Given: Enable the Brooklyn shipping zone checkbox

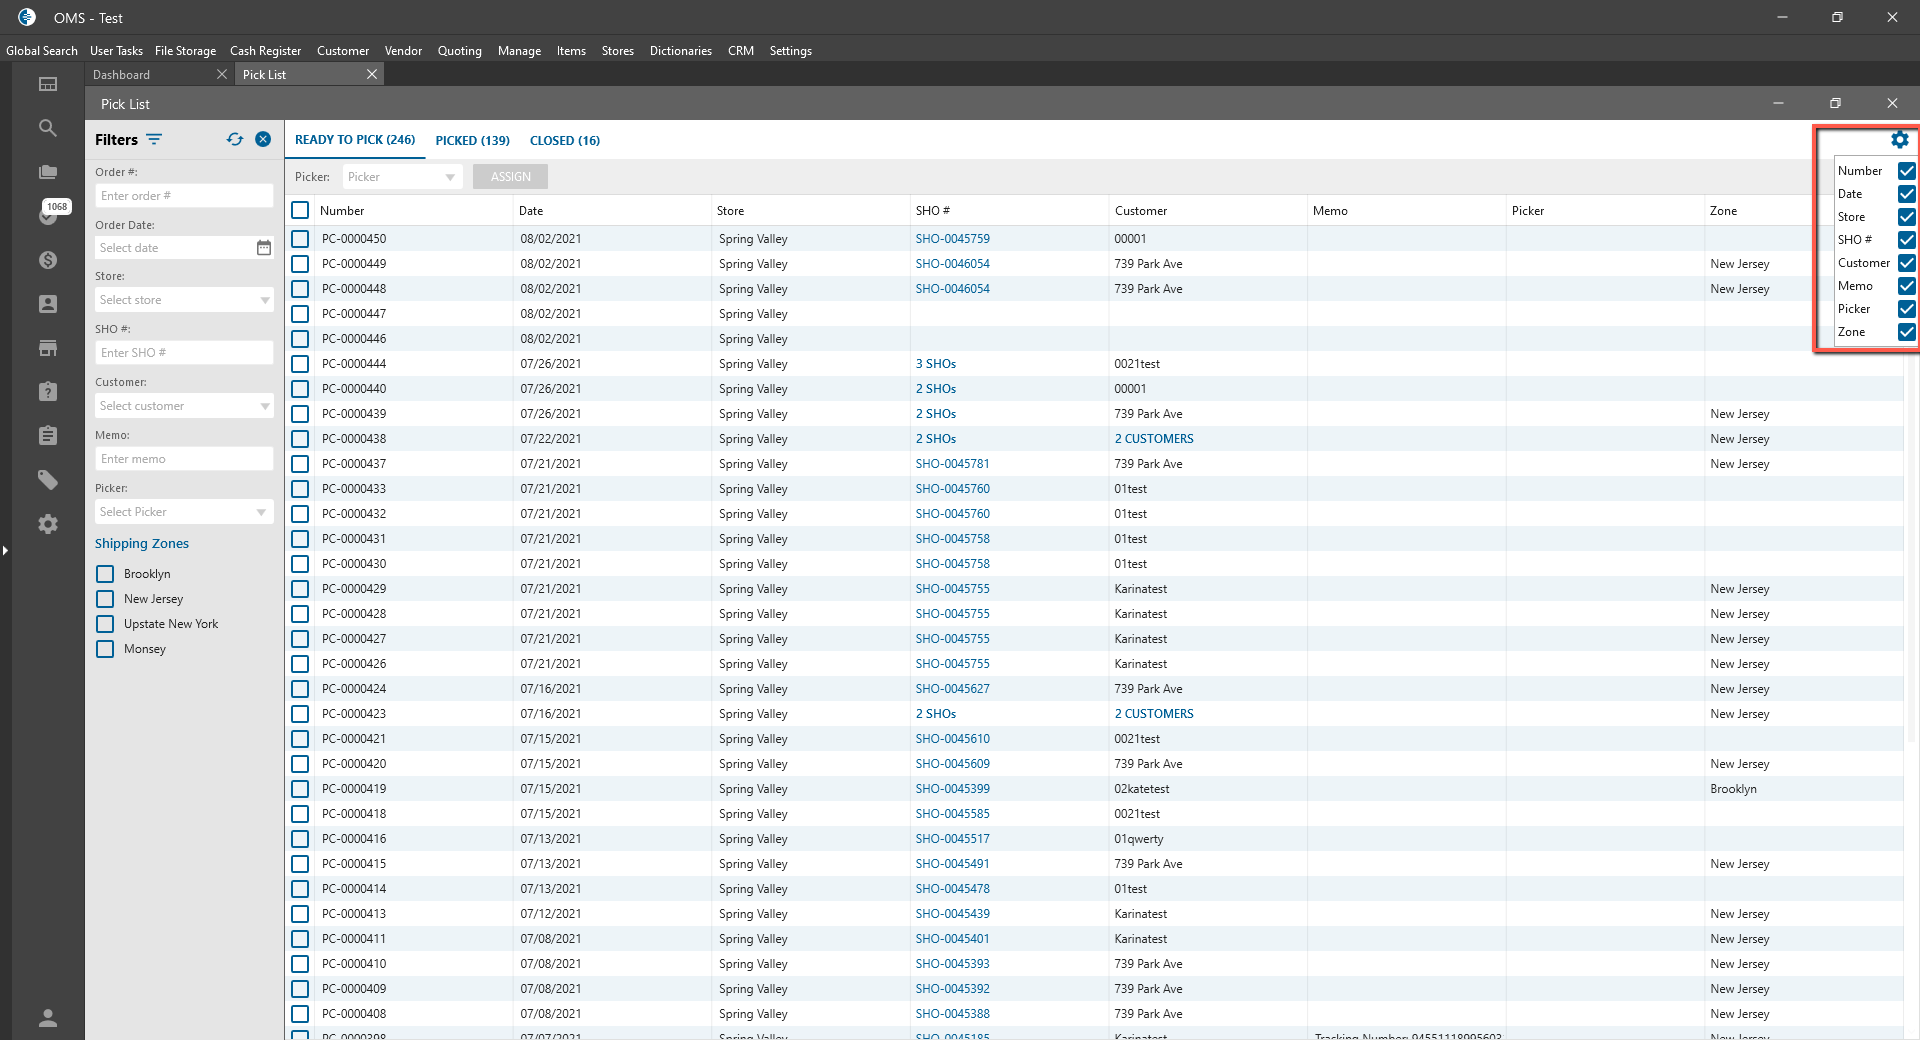Looking at the screenshot, I should click(105, 574).
